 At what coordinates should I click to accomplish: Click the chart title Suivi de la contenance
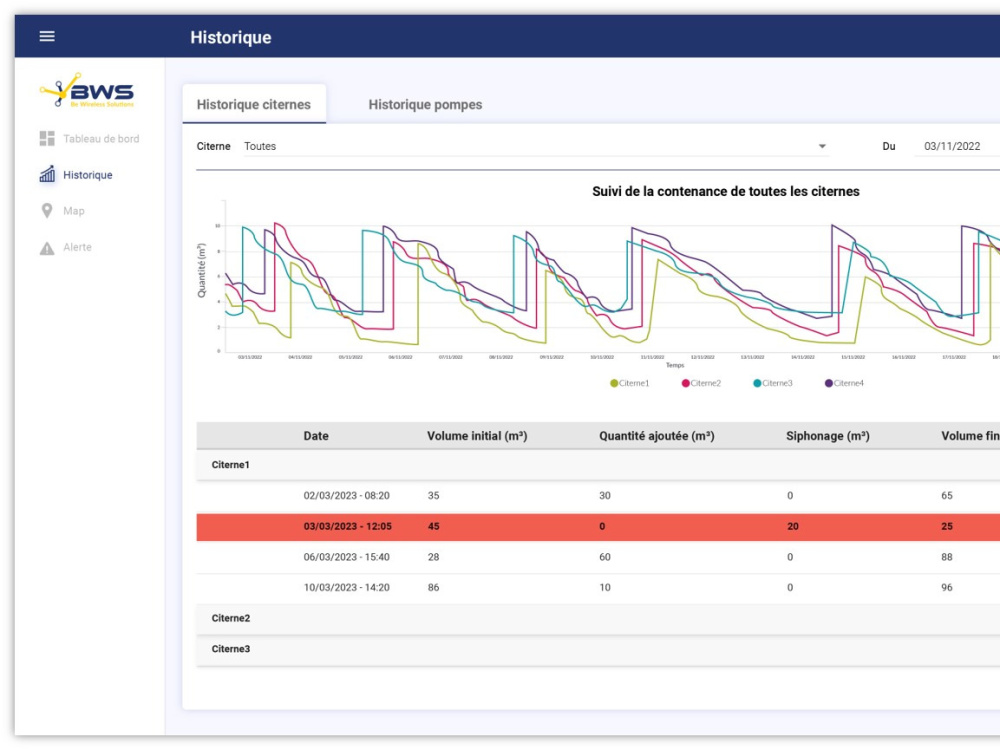point(725,191)
